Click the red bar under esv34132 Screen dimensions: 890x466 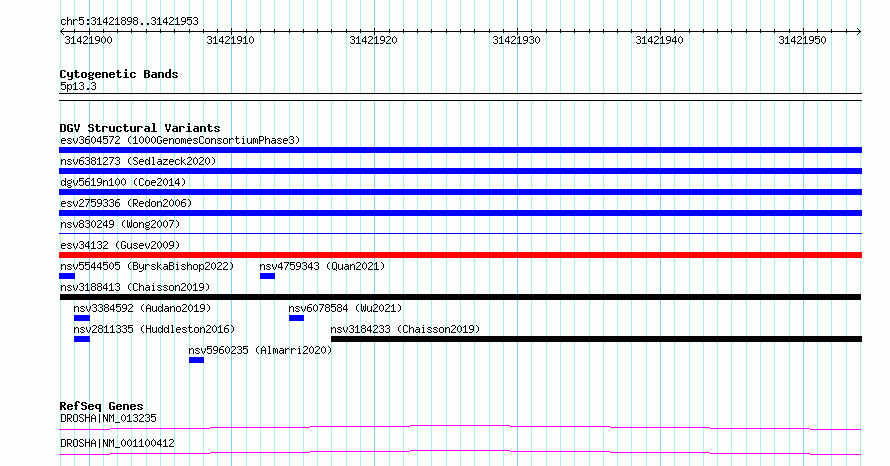(460, 255)
